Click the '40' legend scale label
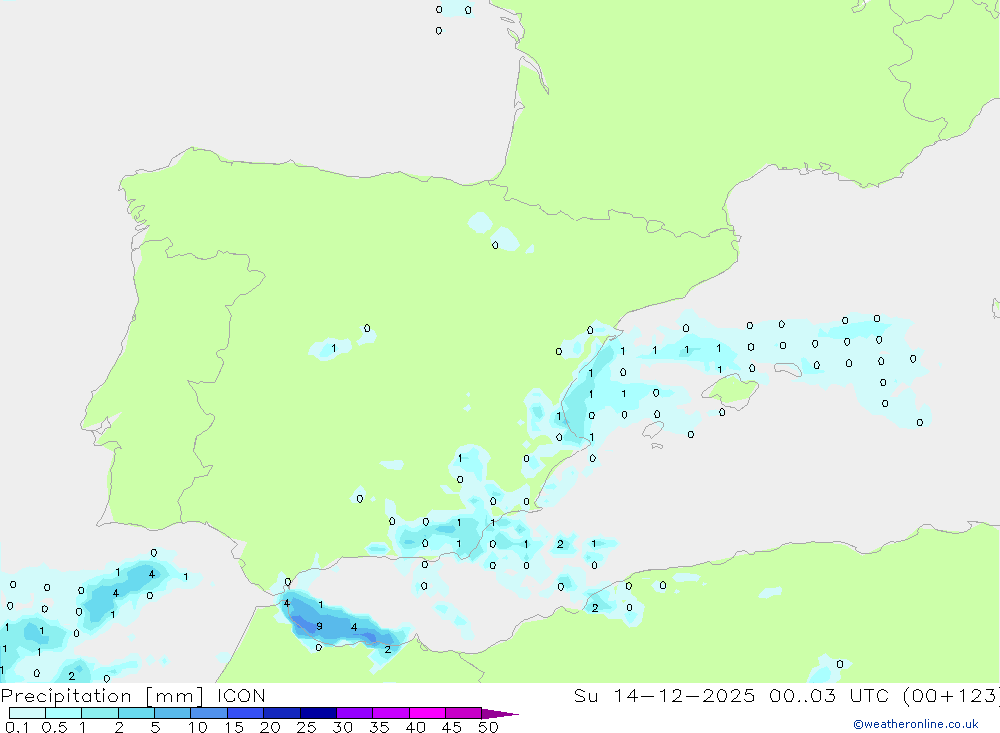The image size is (1000, 733). pos(416,727)
